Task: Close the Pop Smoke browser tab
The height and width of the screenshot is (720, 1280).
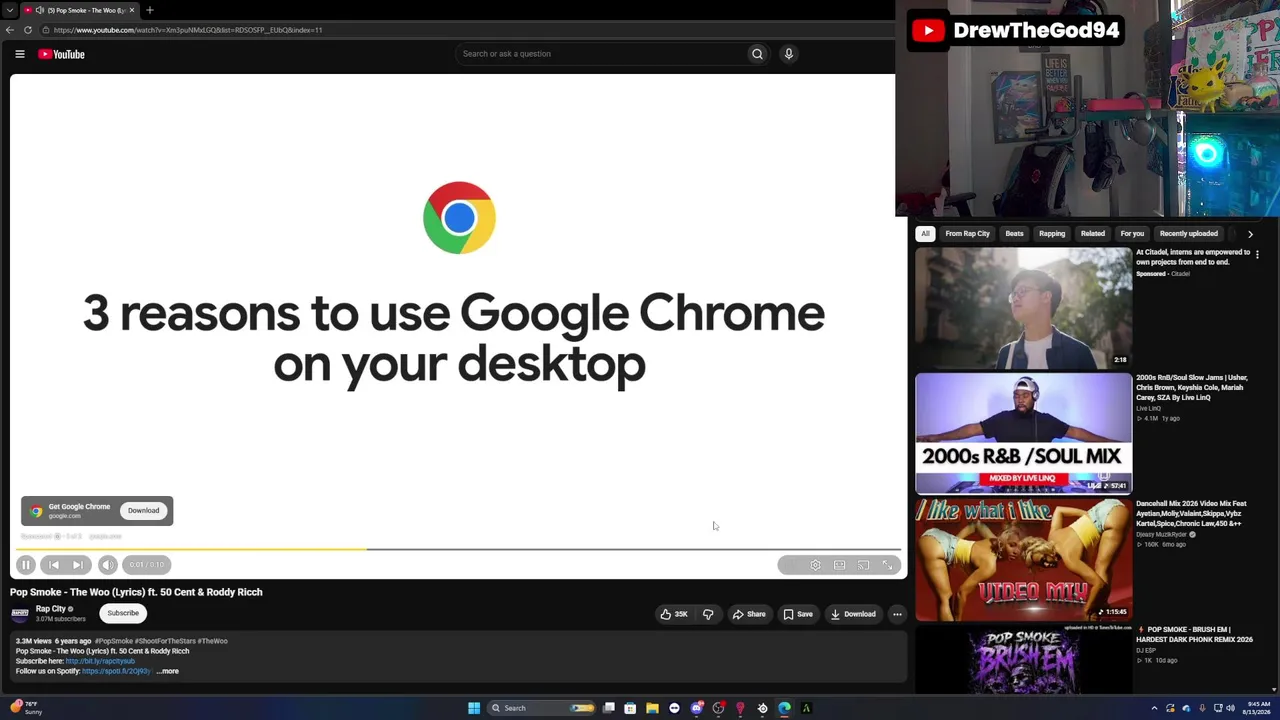Action: tap(132, 10)
